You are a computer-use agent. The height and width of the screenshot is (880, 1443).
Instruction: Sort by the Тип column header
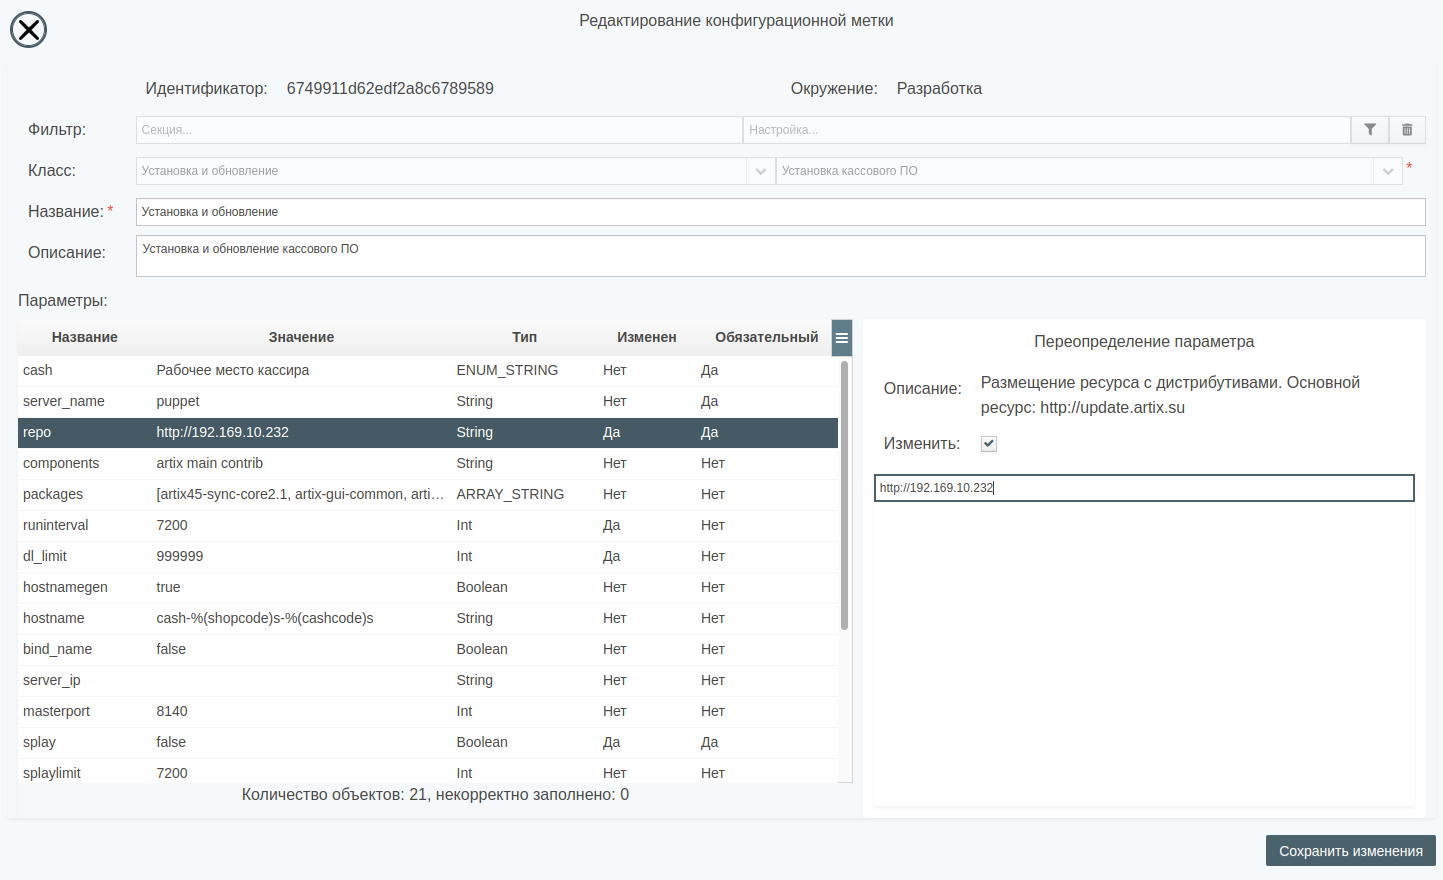[x=525, y=338]
